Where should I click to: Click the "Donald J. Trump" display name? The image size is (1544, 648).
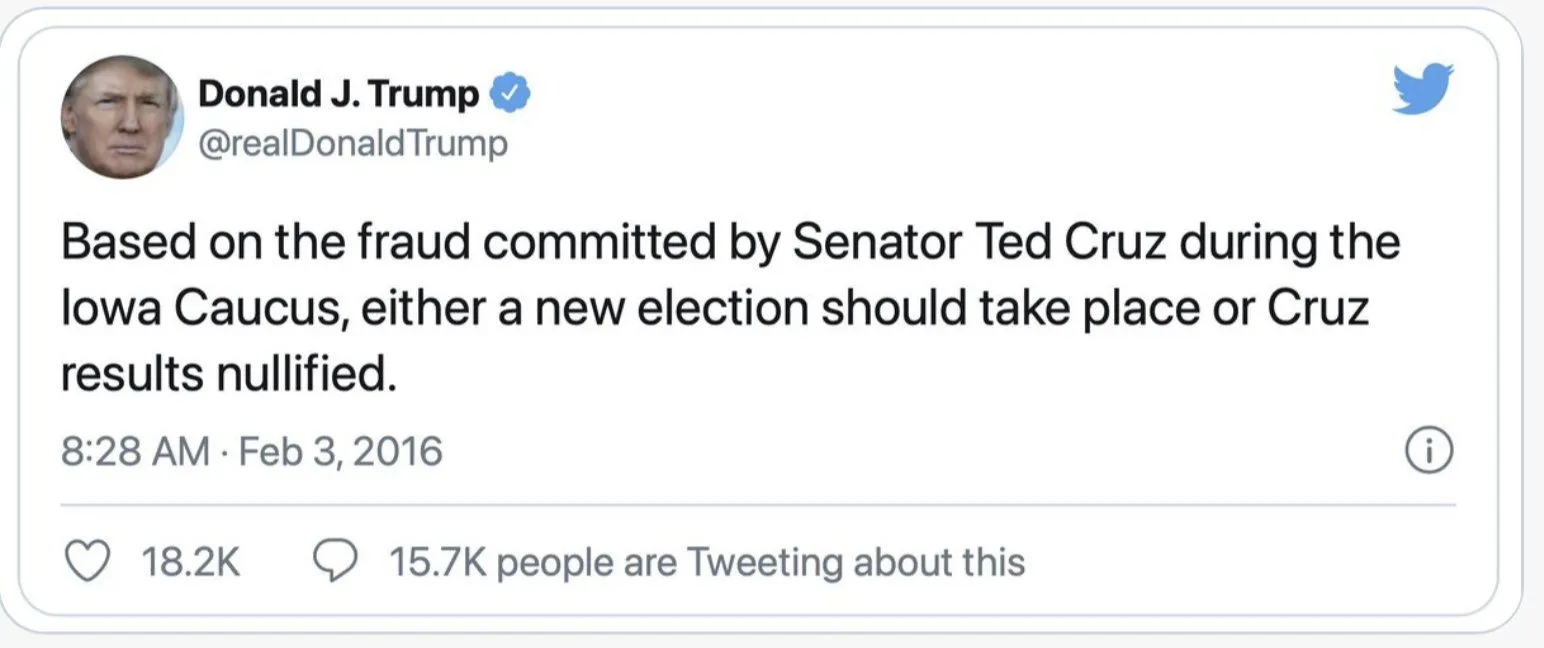[x=339, y=94]
